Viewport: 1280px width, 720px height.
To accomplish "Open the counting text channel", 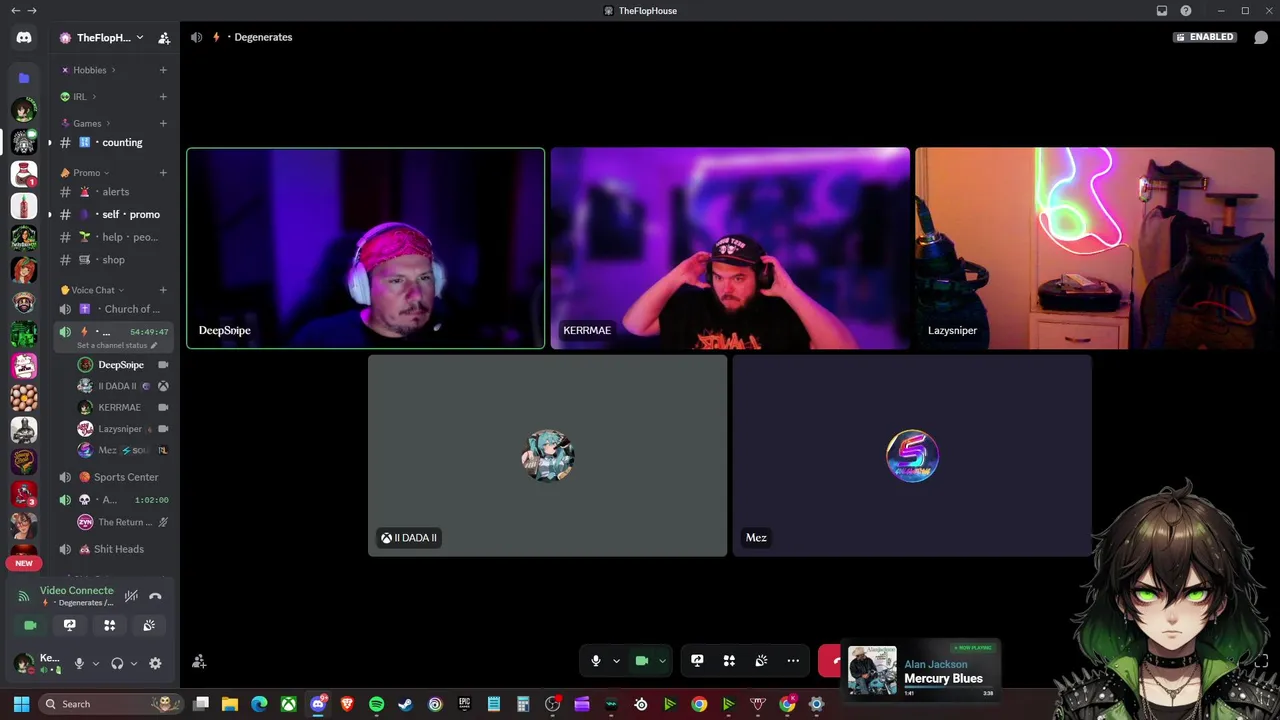I will pos(114,143).
